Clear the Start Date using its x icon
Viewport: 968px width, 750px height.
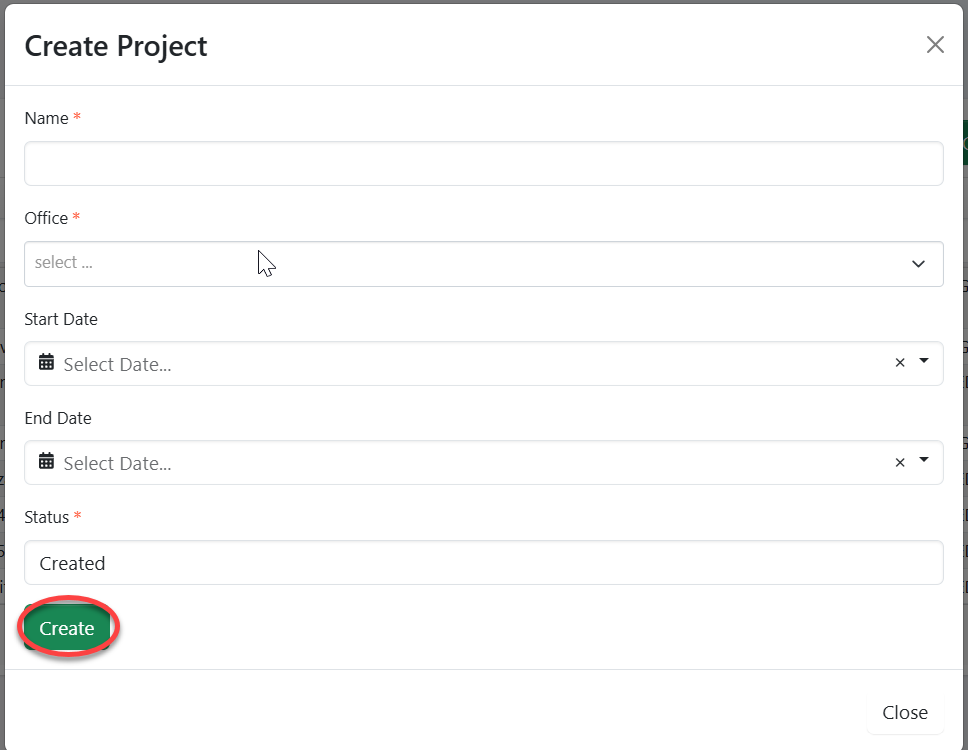coord(900,363)
